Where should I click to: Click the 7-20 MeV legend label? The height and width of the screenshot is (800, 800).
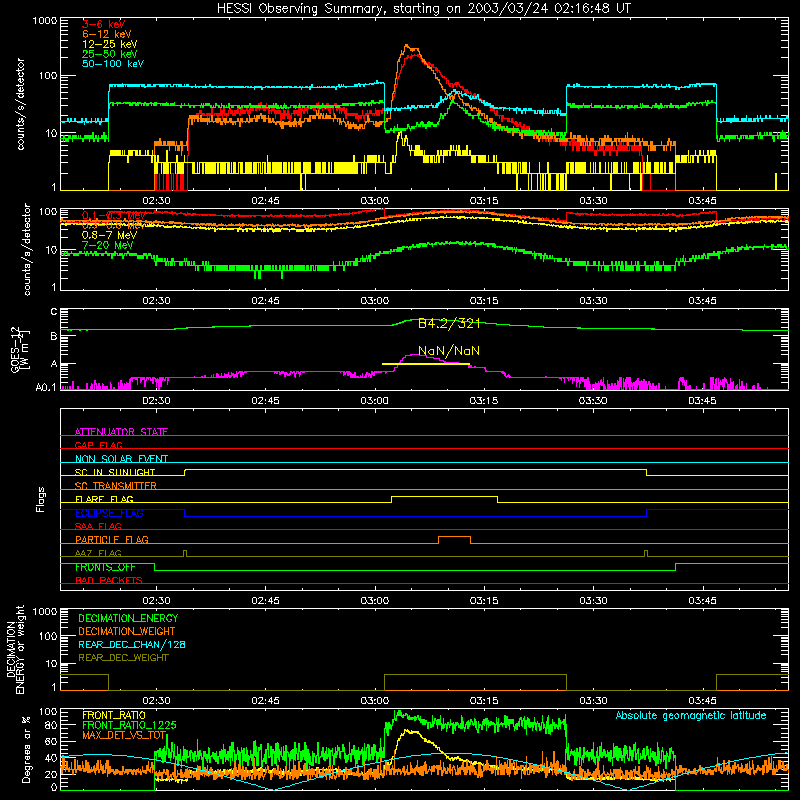point(108,245)
